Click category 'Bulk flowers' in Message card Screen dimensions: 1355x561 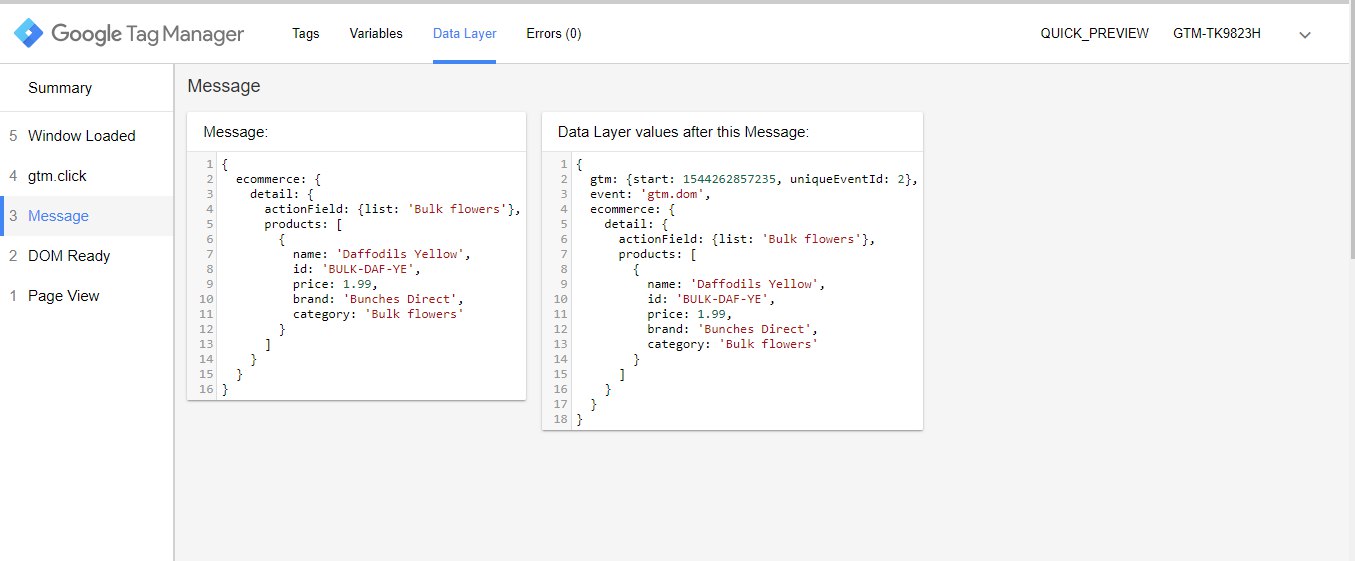[x=414, y=314]
